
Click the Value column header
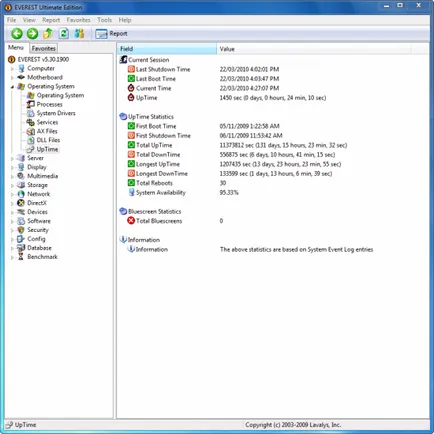point(313,49)
